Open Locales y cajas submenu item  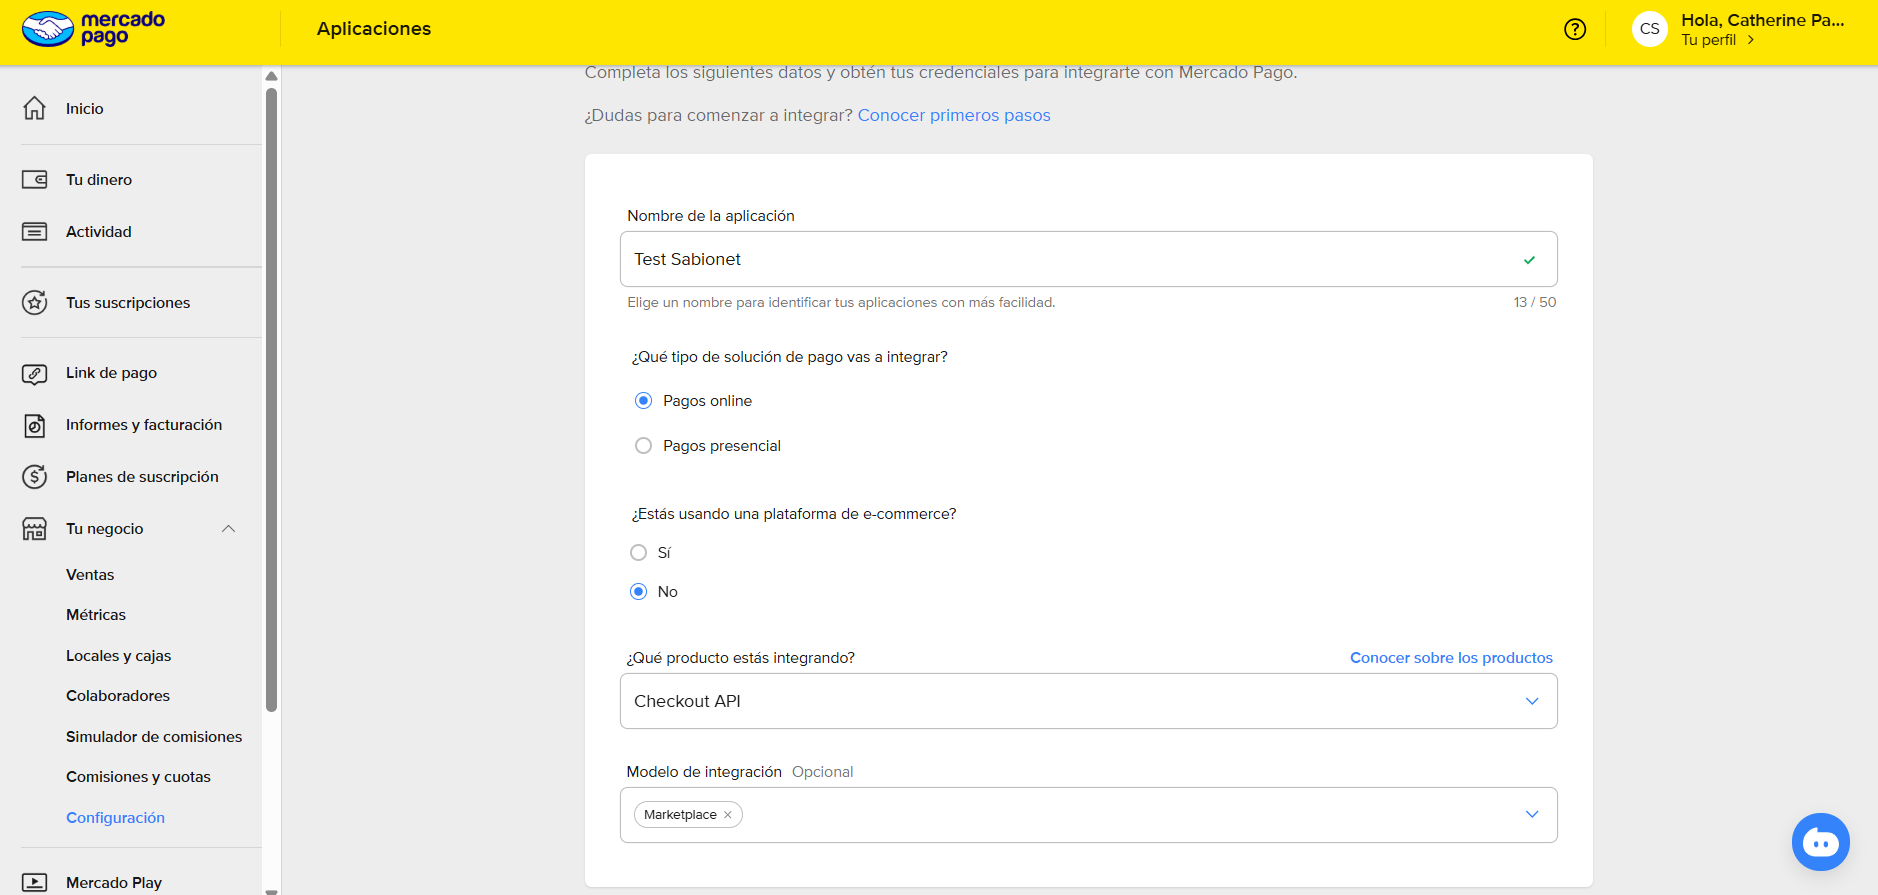coord(119,656)
